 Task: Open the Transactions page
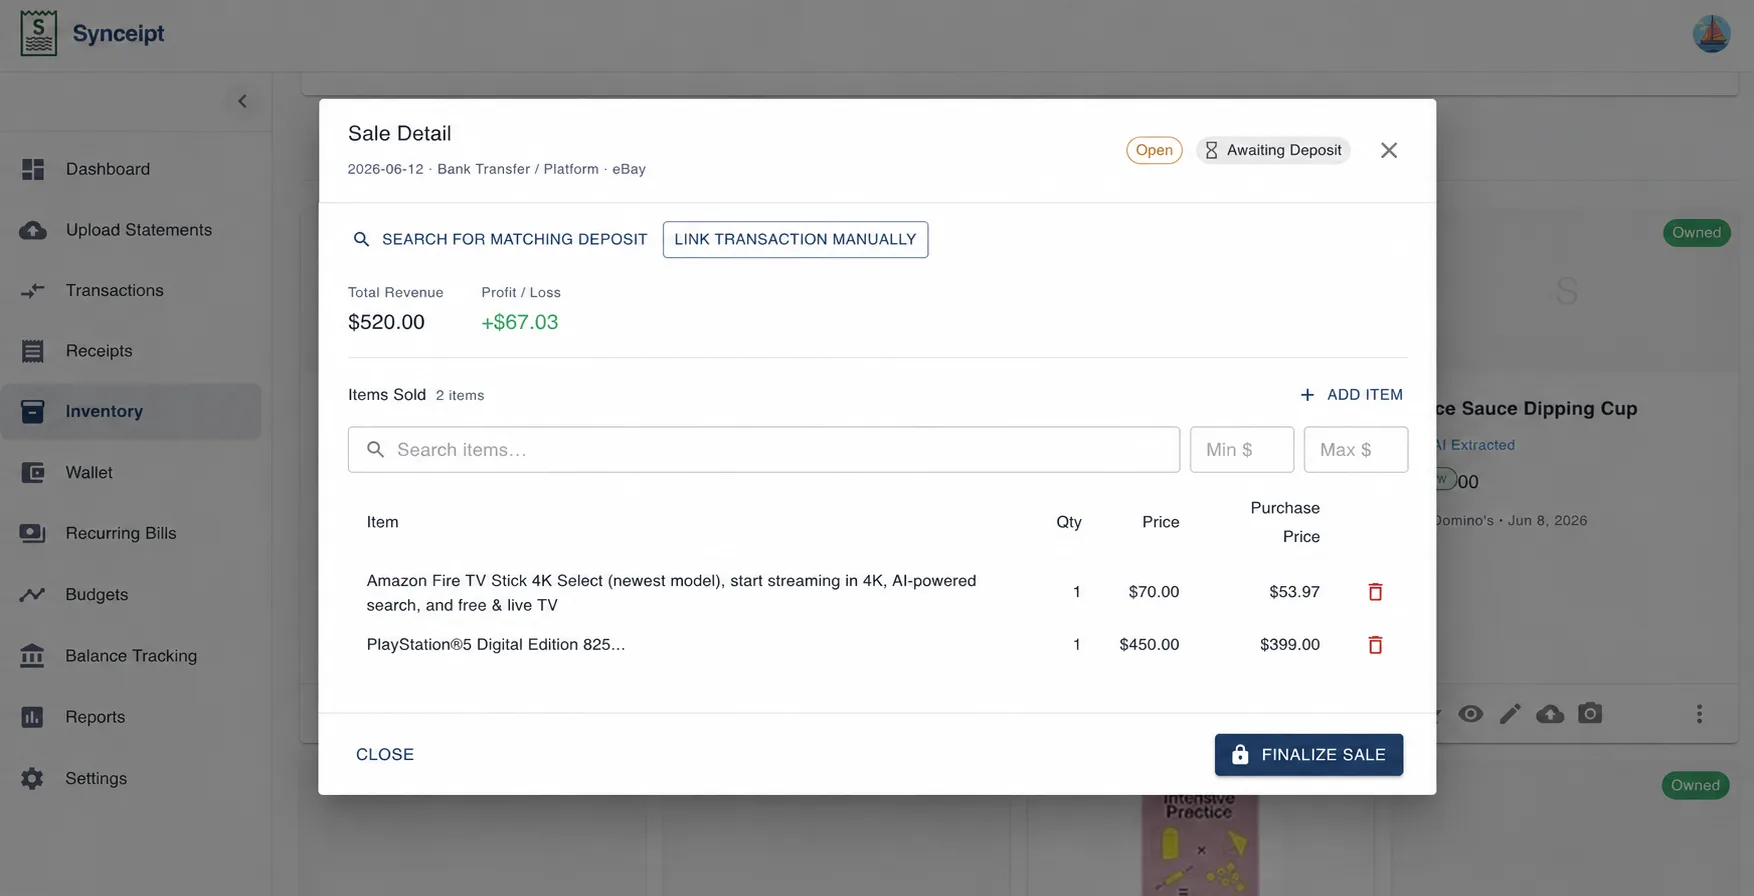pos(131,290)
